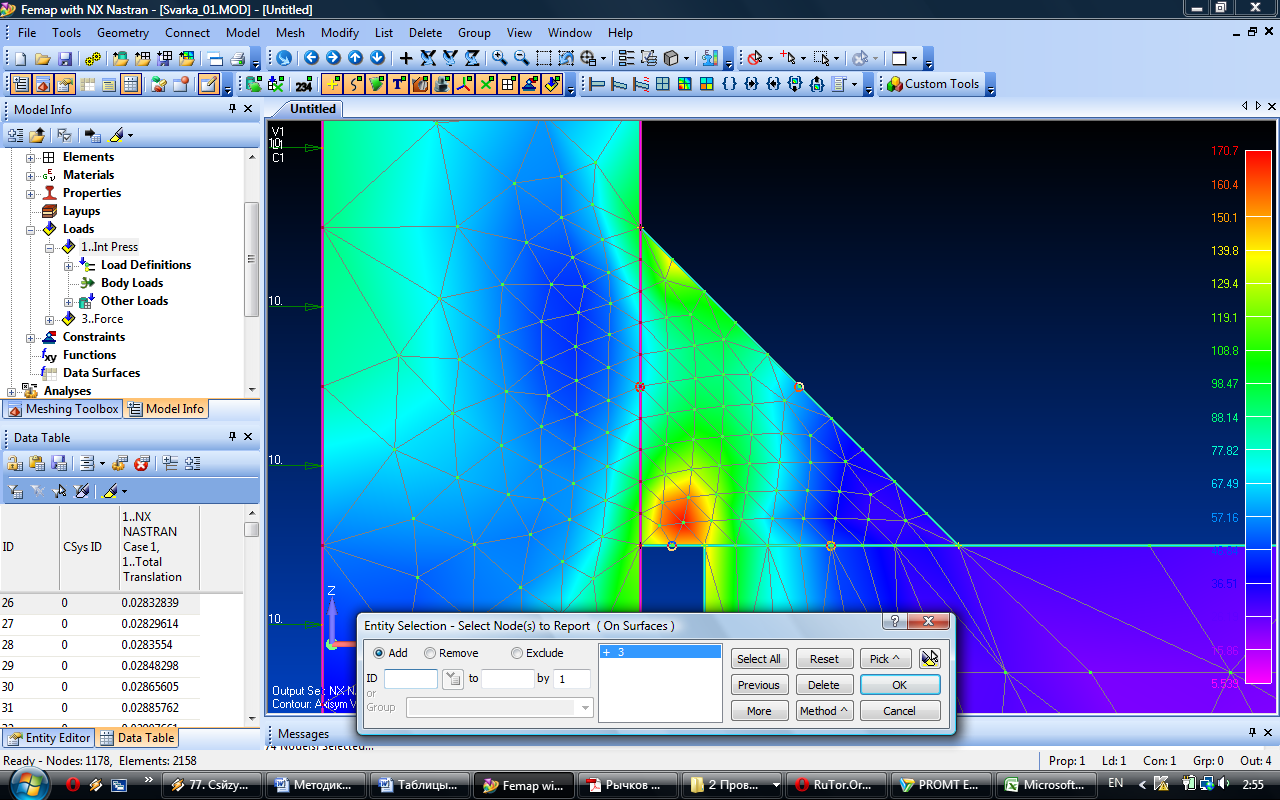This screenshot has width=1280, height=800.
Task: Click the Pan Right arrow icon
Action: (x=333, y=59)
